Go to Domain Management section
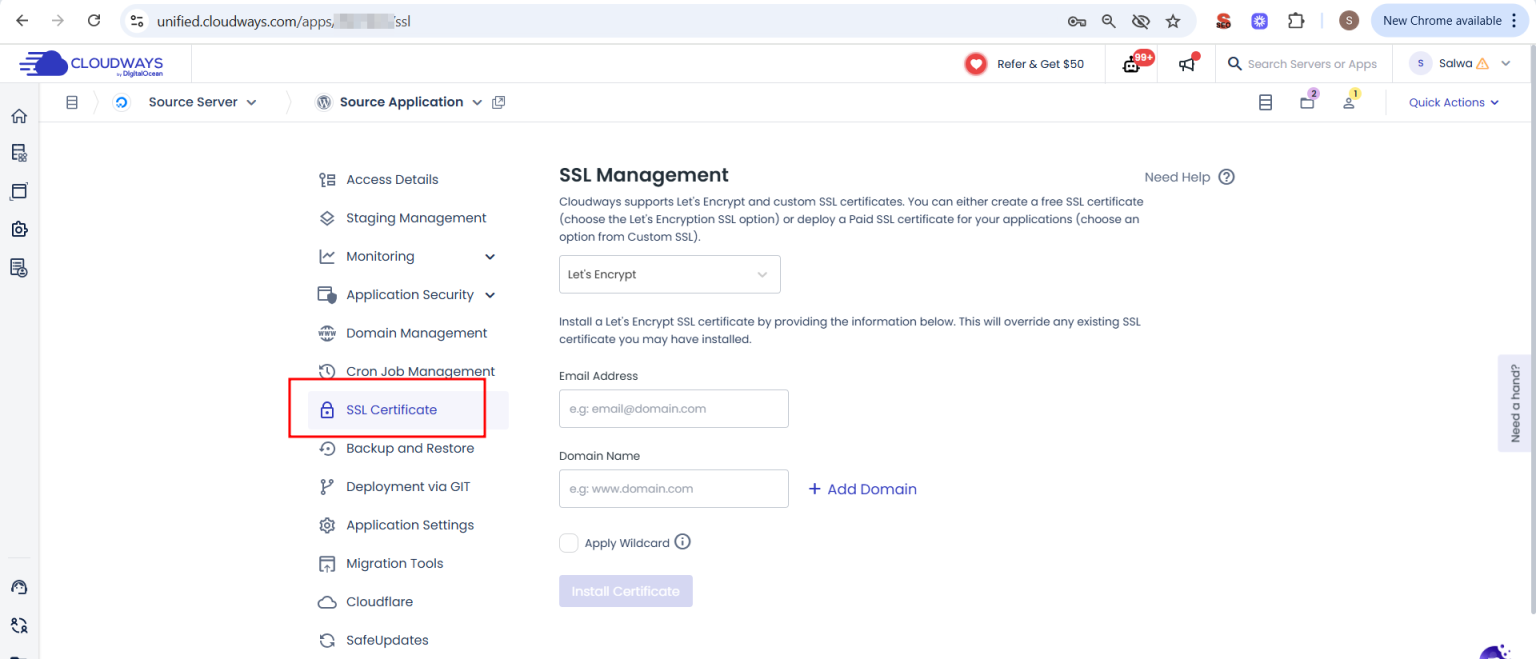1536x659 pixels. click(x=416, y=333)
